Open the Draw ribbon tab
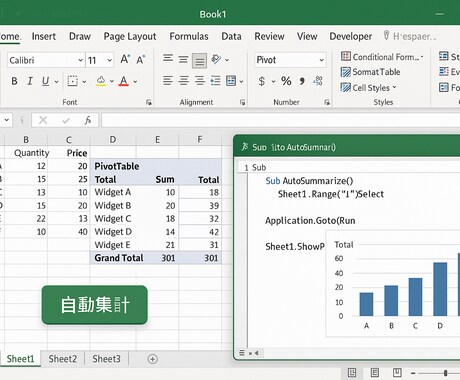 80,36
